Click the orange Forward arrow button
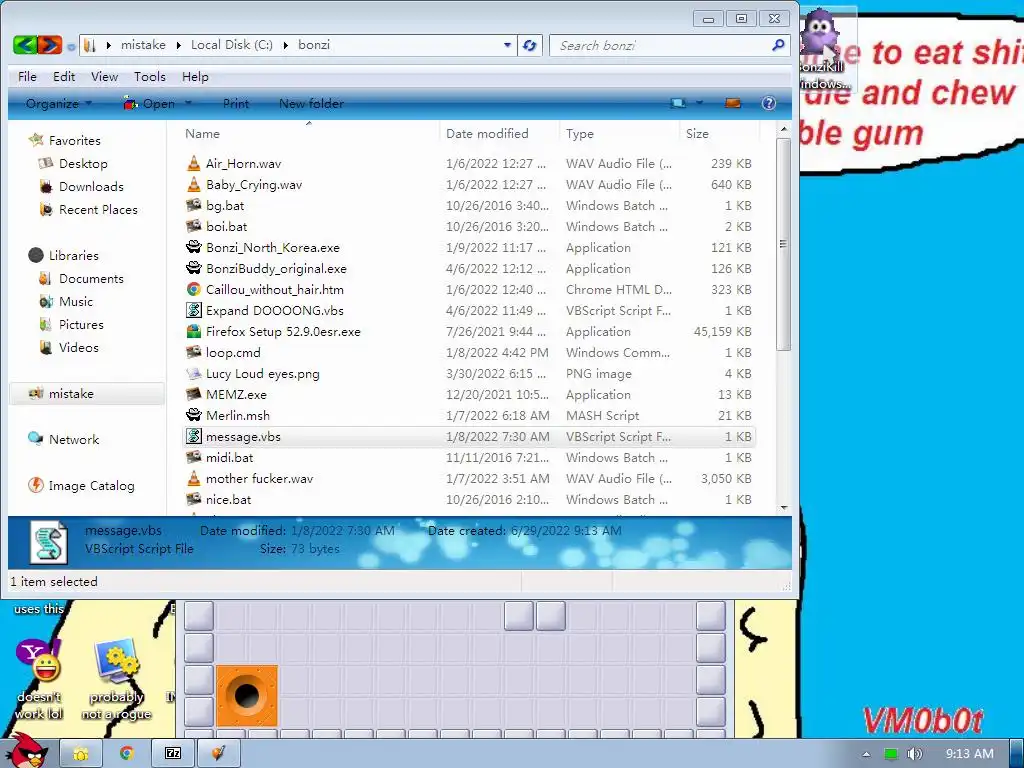The image size is (1024, 768). click(50, 44)
